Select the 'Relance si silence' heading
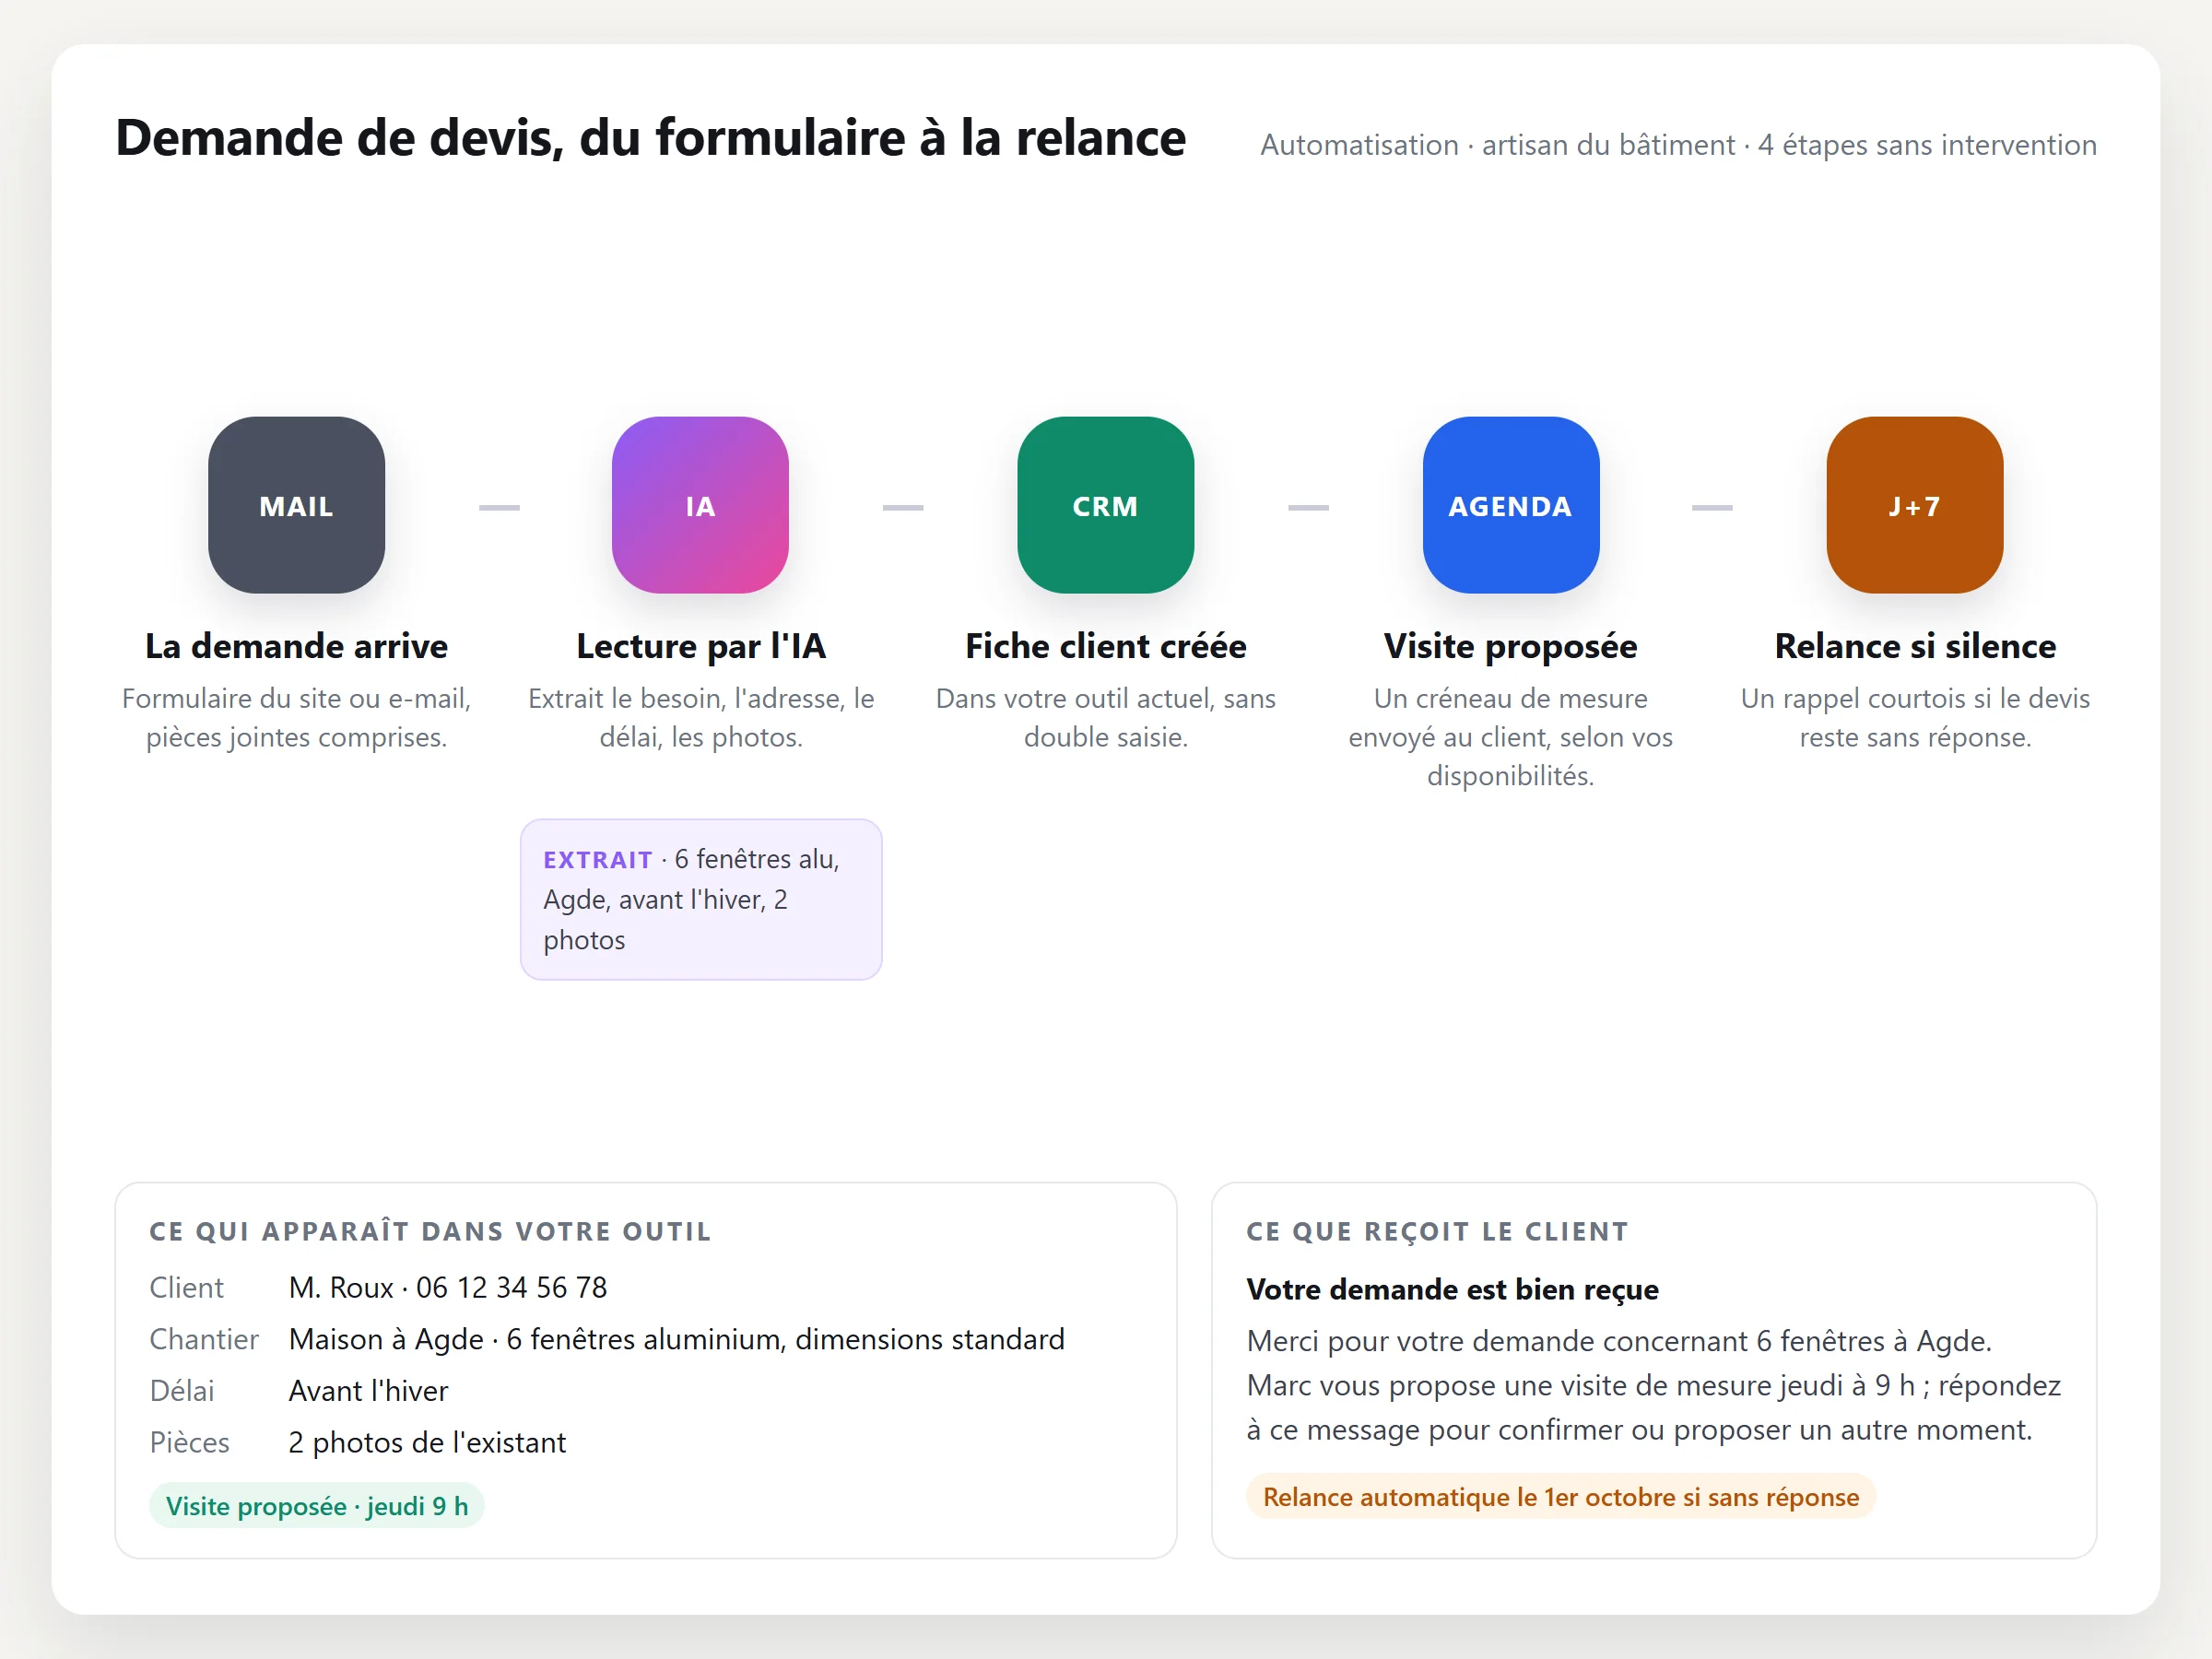 tap(1915, 646)
